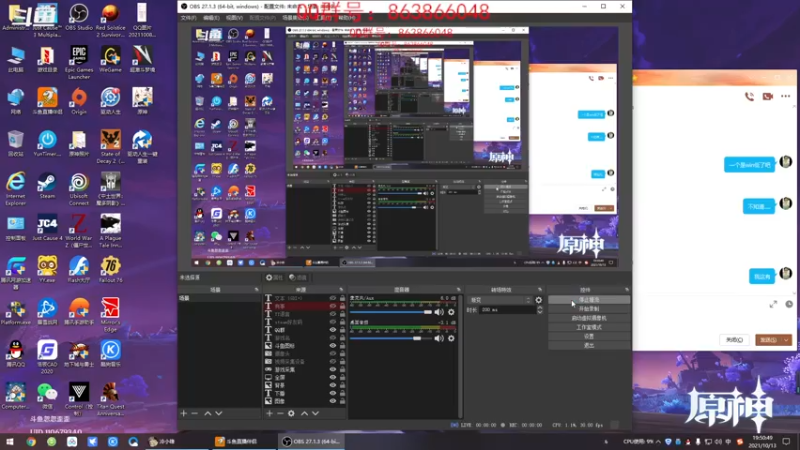
Task: Toggle visibility of 背景 source
Action: click(333, 385)
